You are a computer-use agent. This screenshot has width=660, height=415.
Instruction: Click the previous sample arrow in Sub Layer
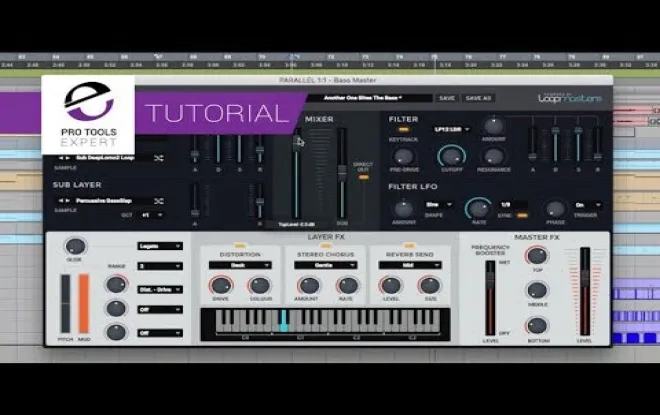pos(61,201)
